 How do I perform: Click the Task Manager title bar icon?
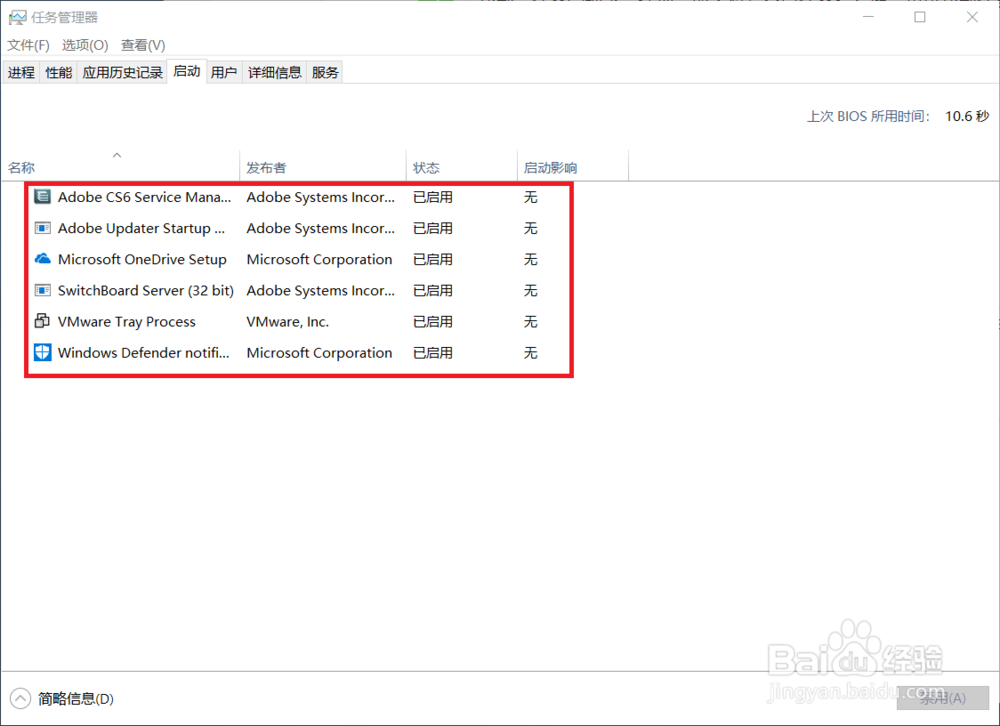[x=17, y=17]
